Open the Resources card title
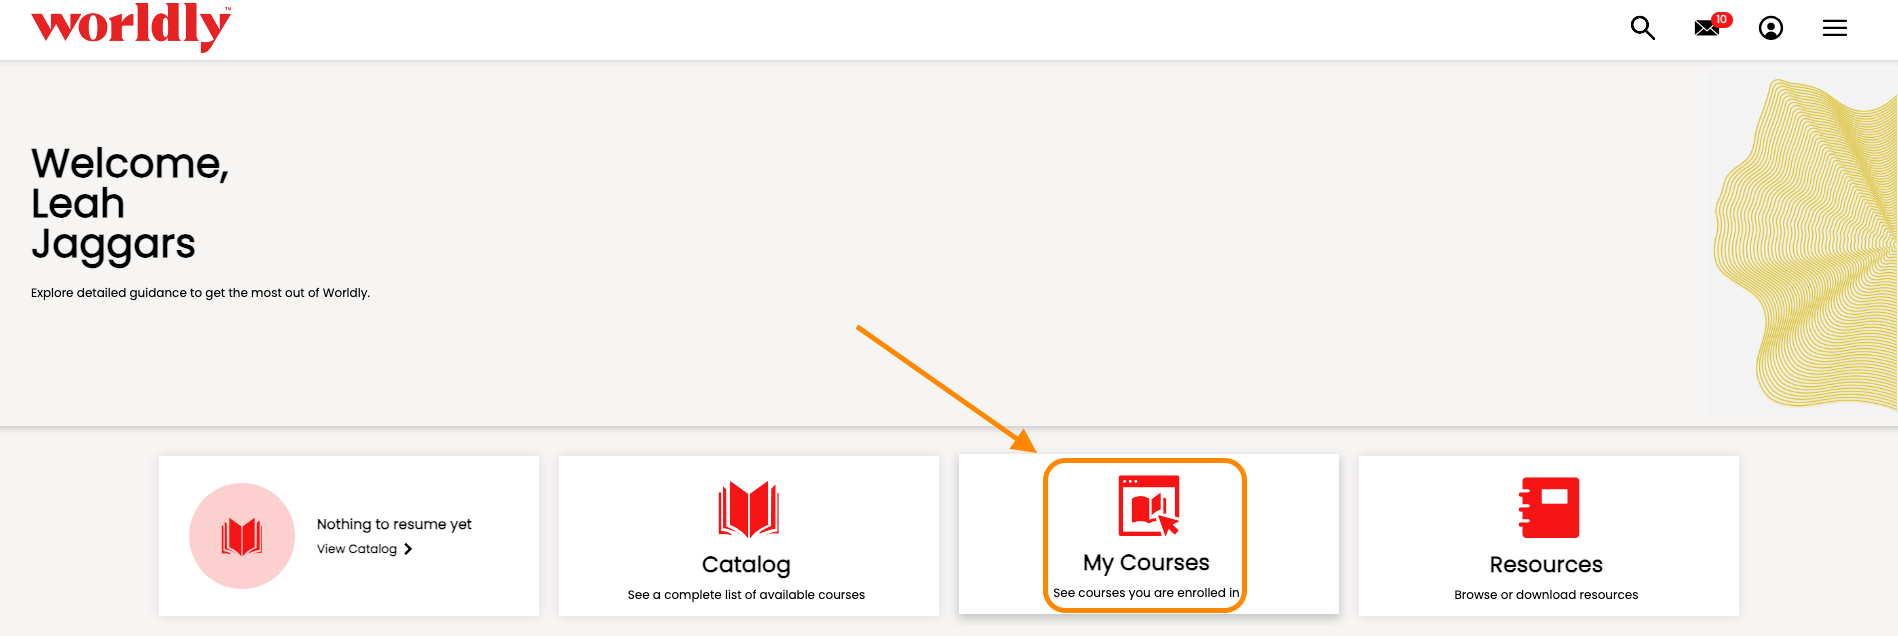 1546,565
